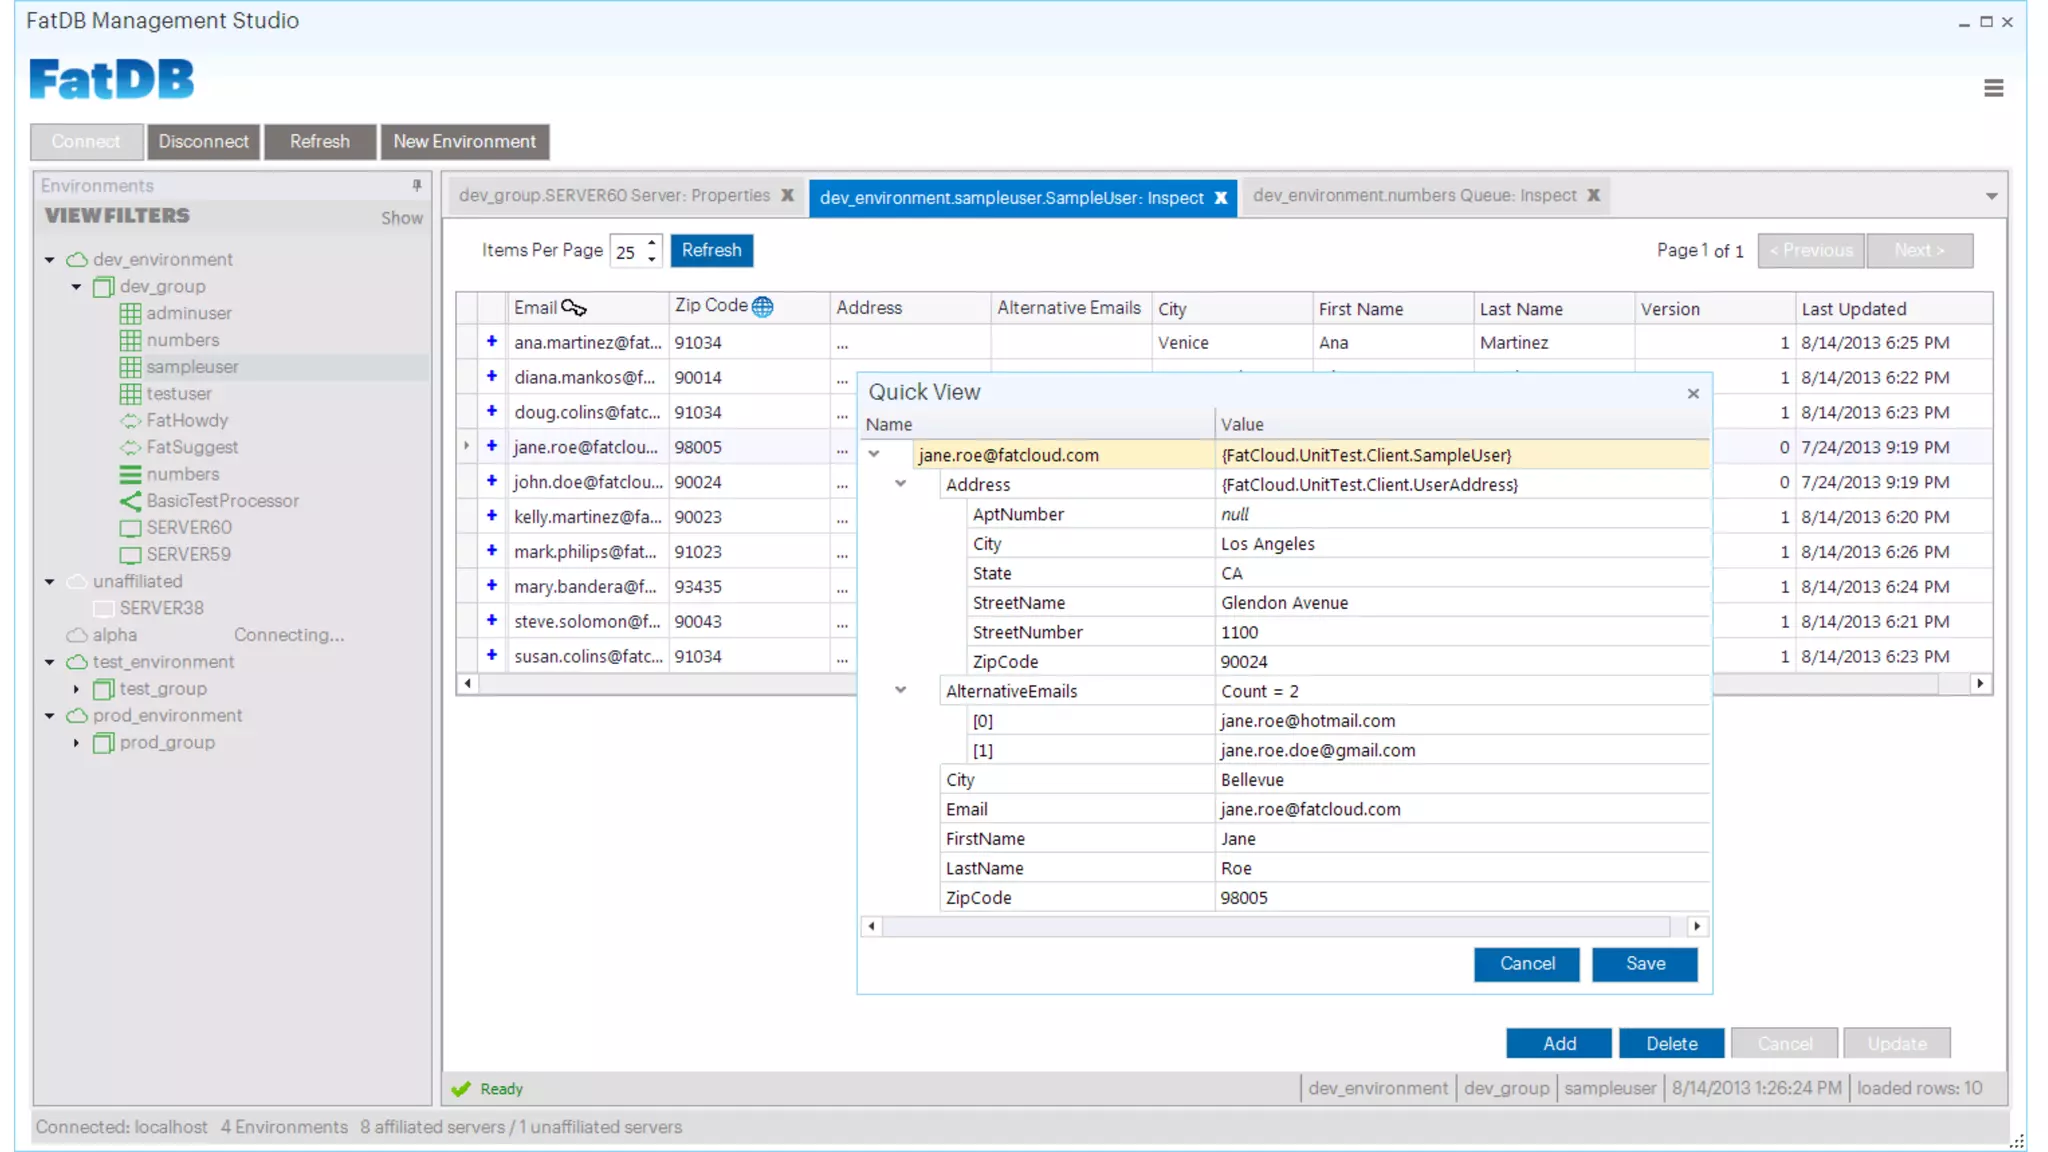Open BasicTestProcessor share icon
Image resolution: width=2048 pixels, height=1152 pixels.
[x=130, y=501]
